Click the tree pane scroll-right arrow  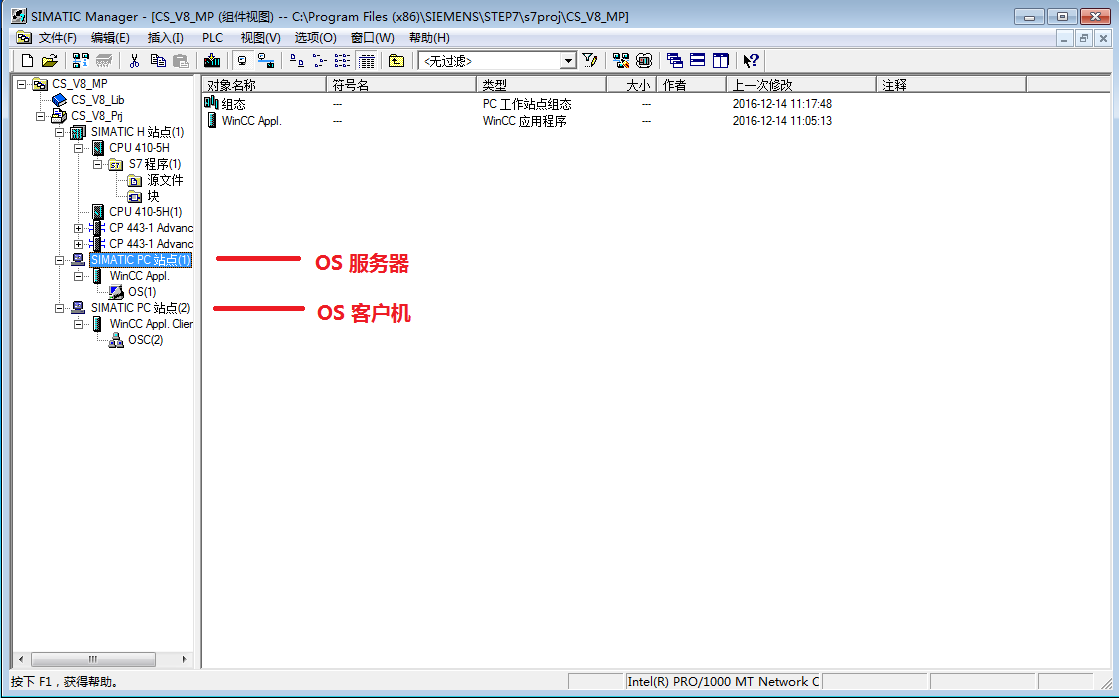(x=184, y=659)
